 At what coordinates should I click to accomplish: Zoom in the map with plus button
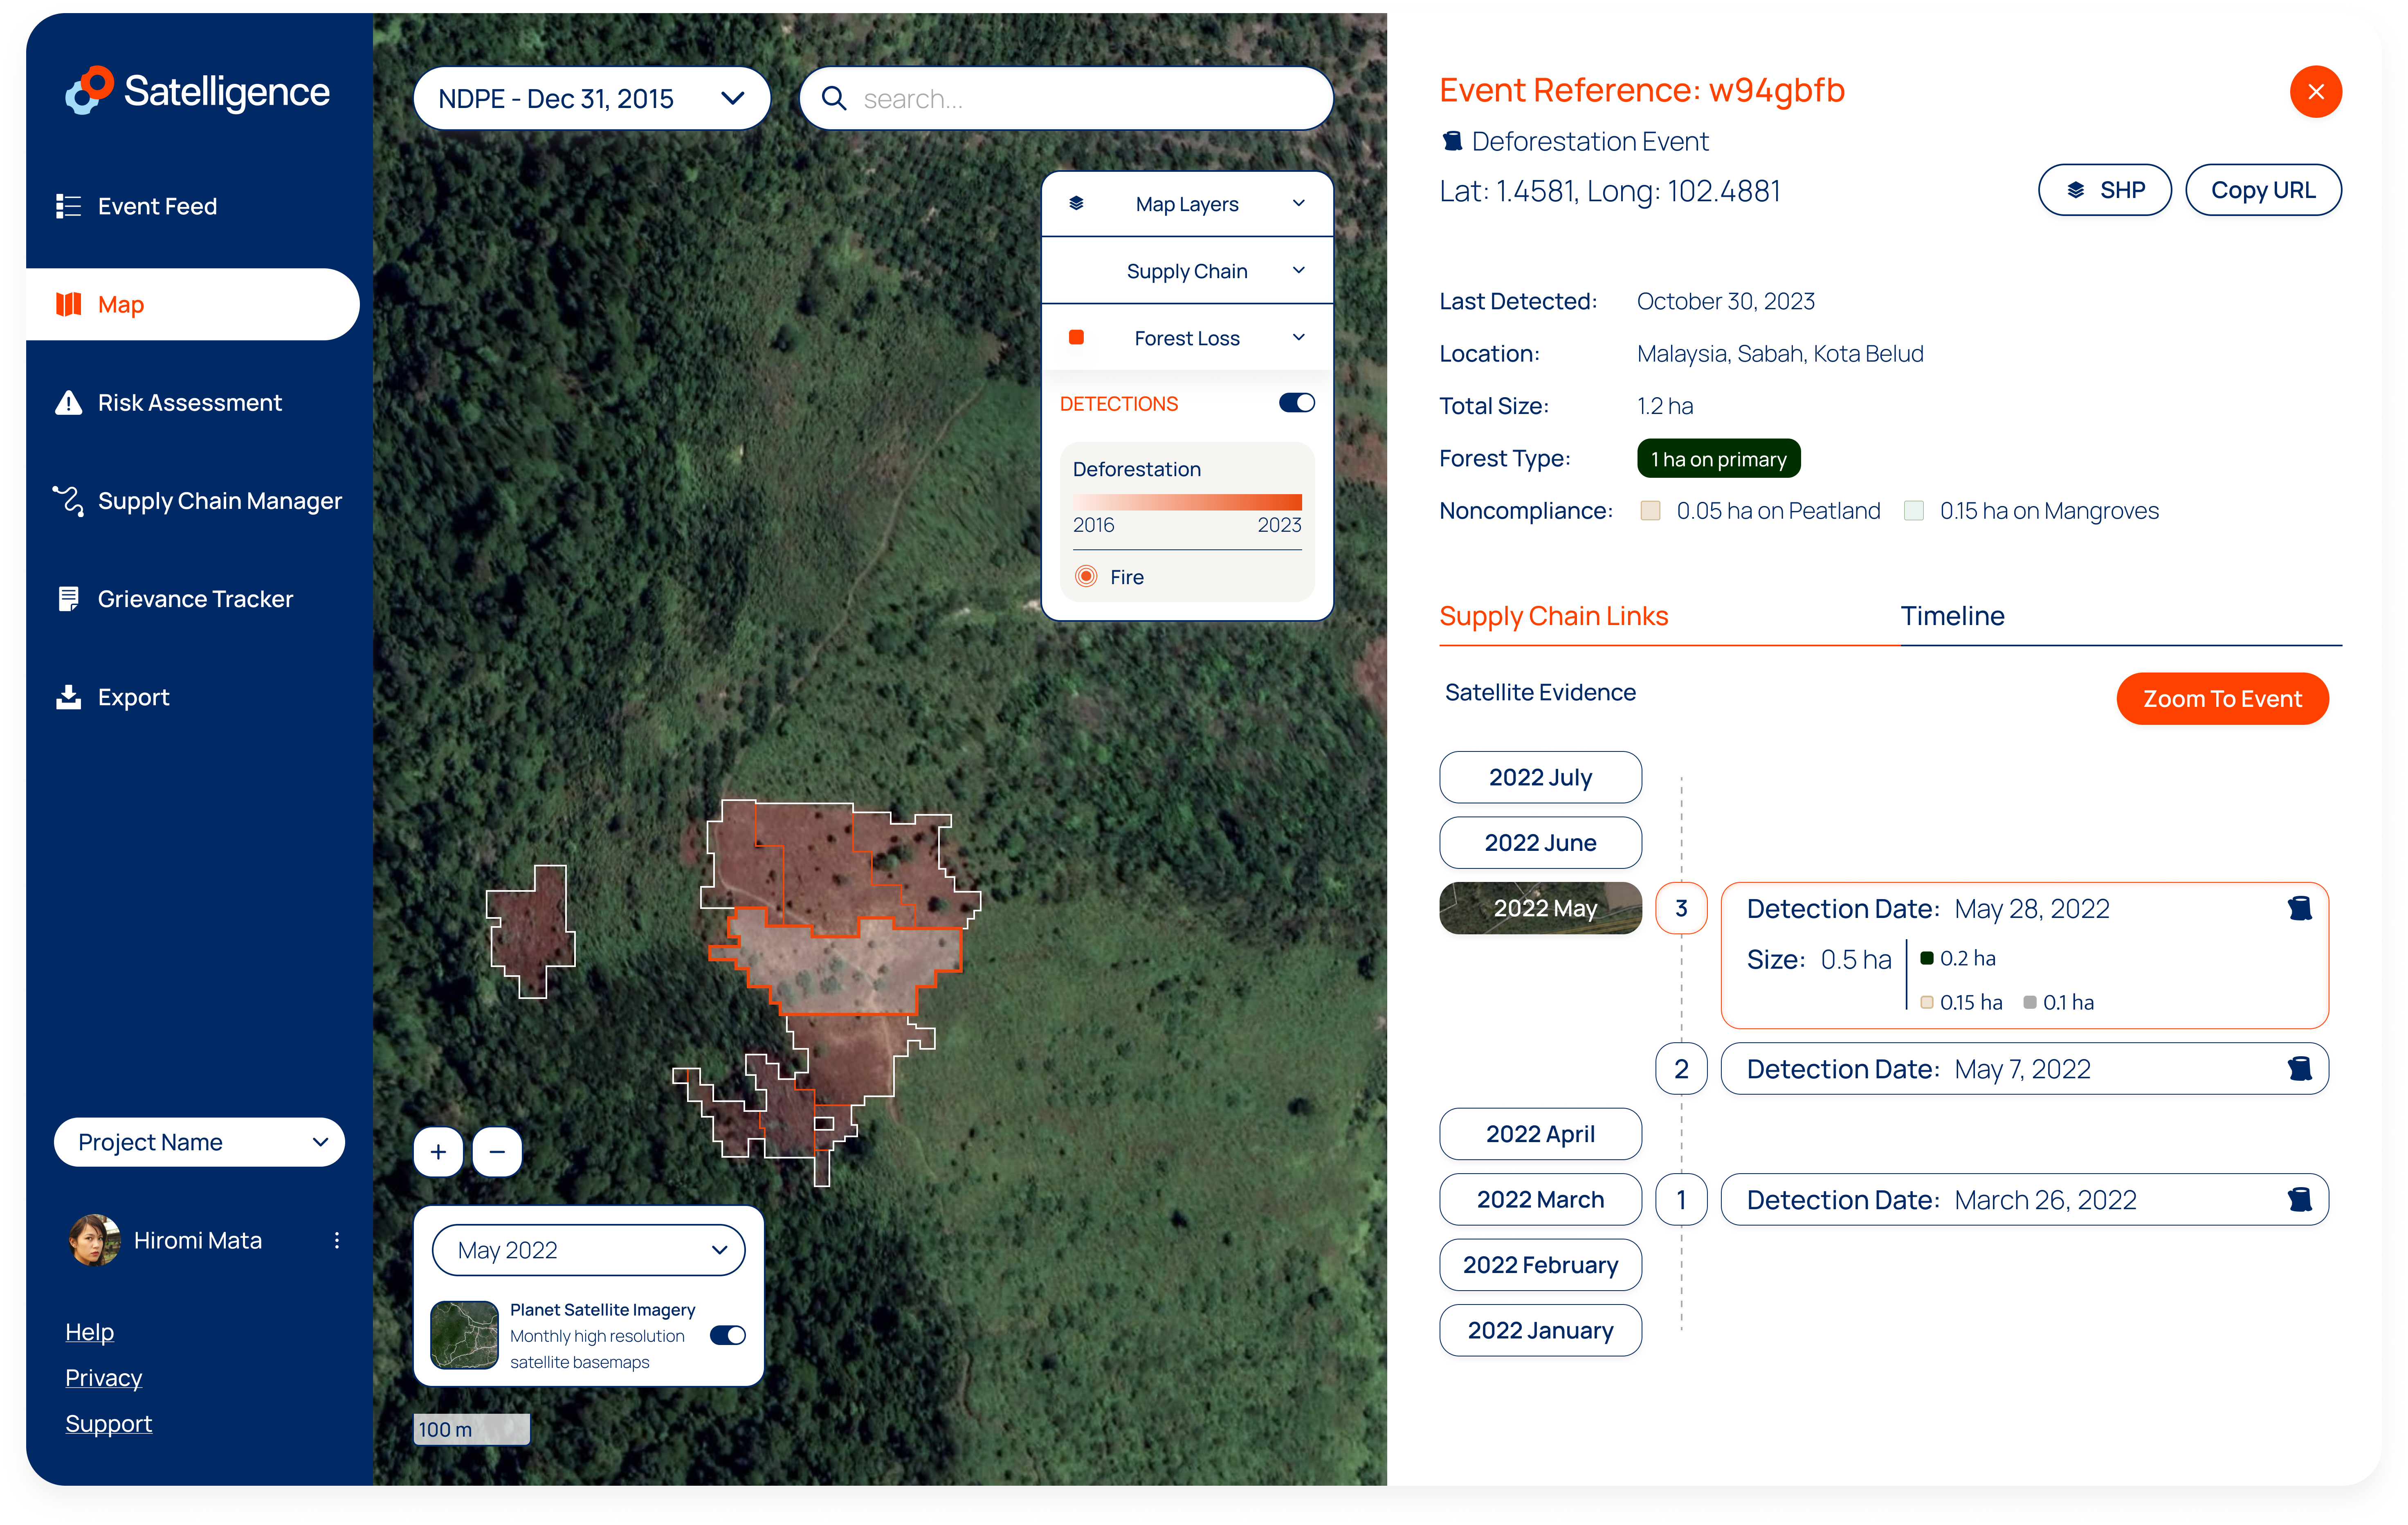pyautogui.click(x=438, y=1152)
